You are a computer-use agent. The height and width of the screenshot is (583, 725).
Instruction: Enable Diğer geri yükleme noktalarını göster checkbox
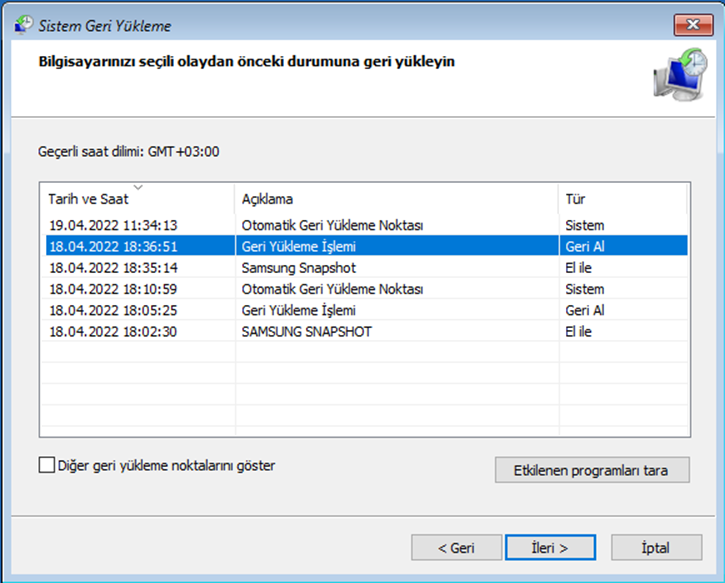click(47, 465)
